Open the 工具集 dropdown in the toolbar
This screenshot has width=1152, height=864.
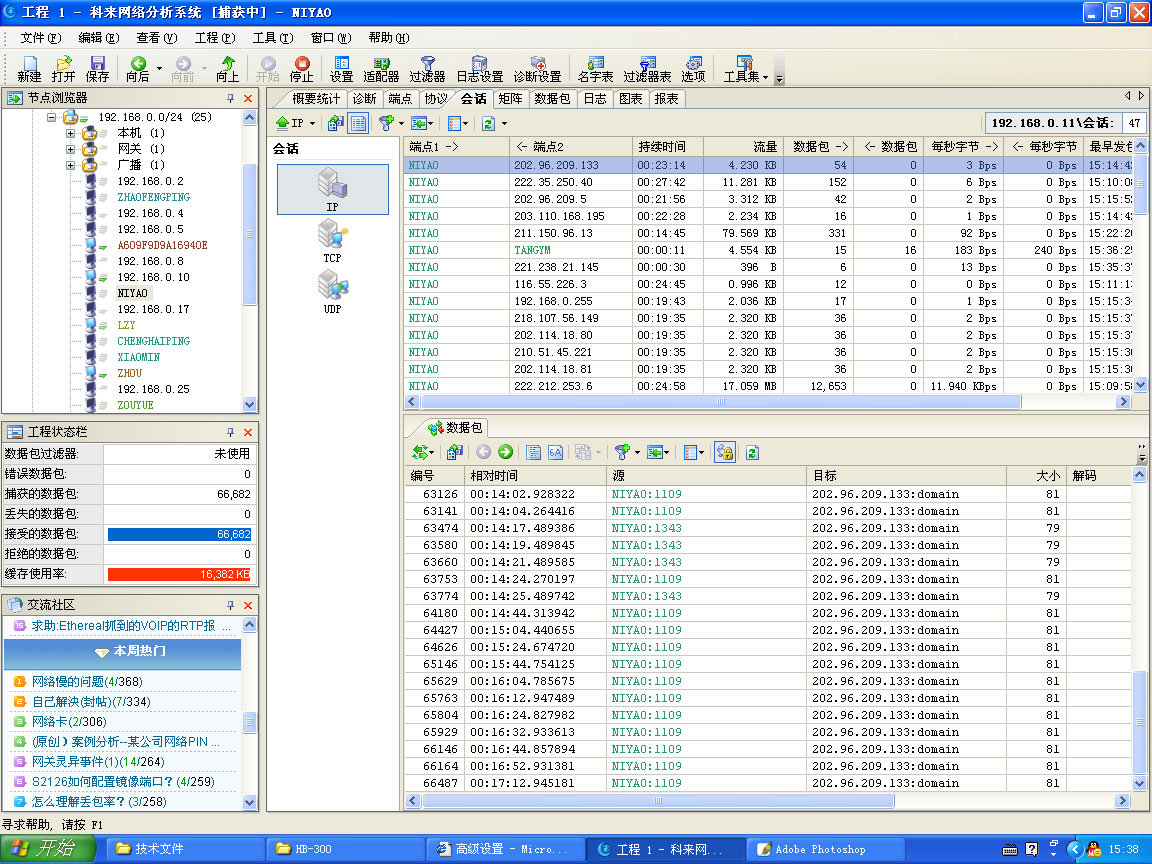point(745,68)
